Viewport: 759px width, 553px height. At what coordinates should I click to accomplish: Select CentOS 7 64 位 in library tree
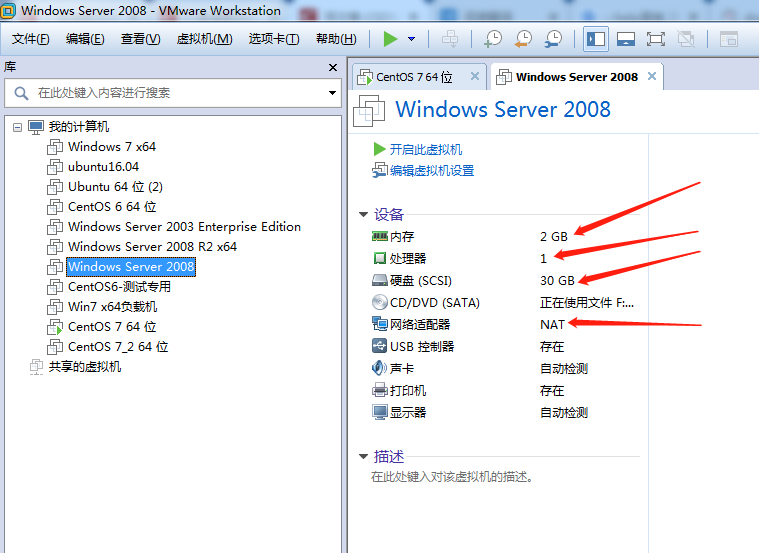click(x=112, y=327)
